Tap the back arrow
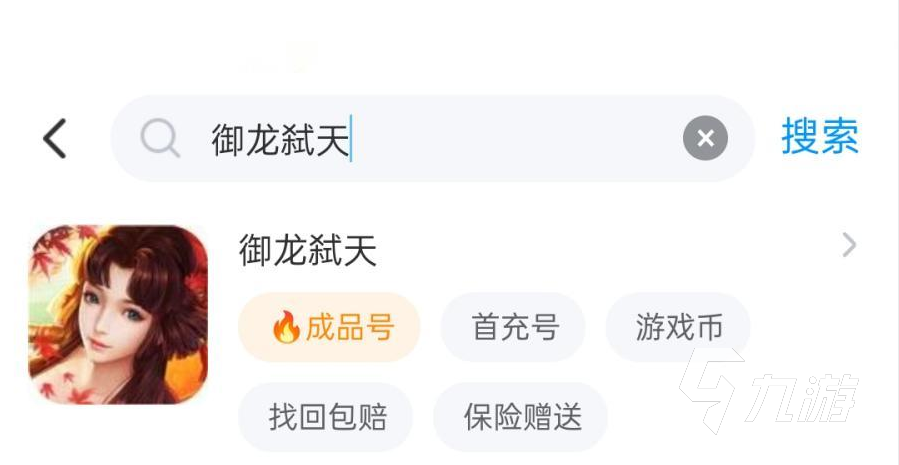 pyautogui.click(x=55, y=139)
